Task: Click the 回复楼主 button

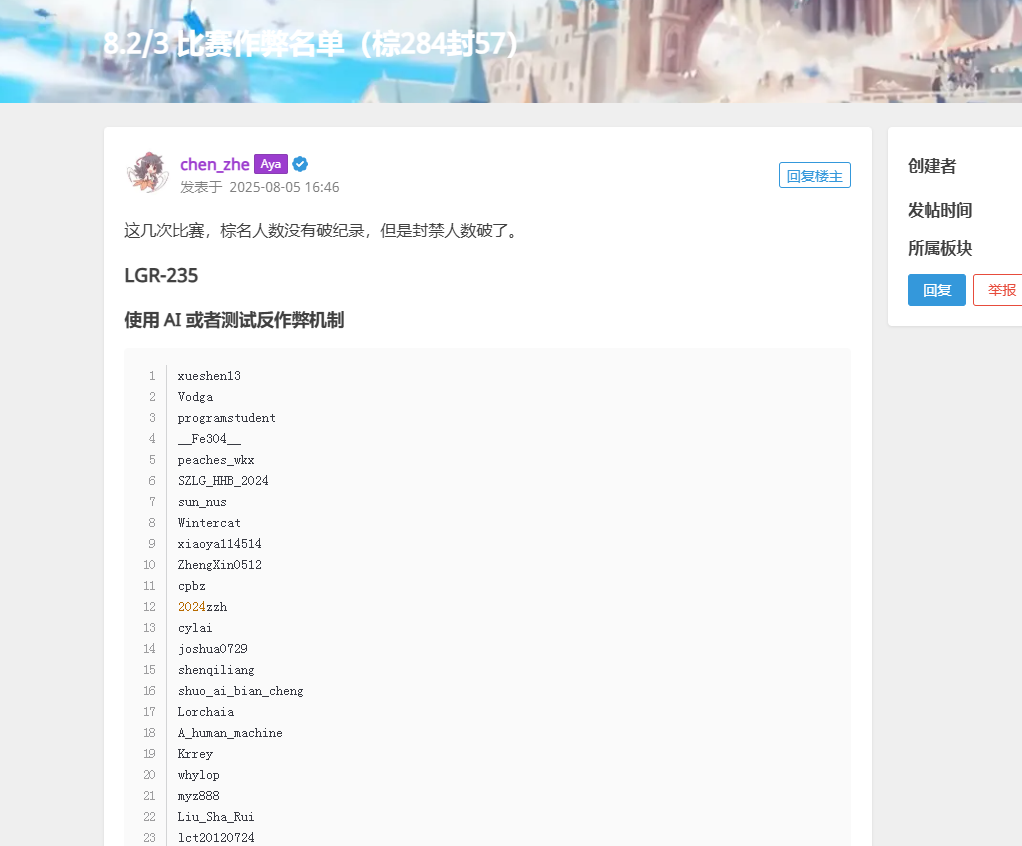Action: click(x=815, y=175)
